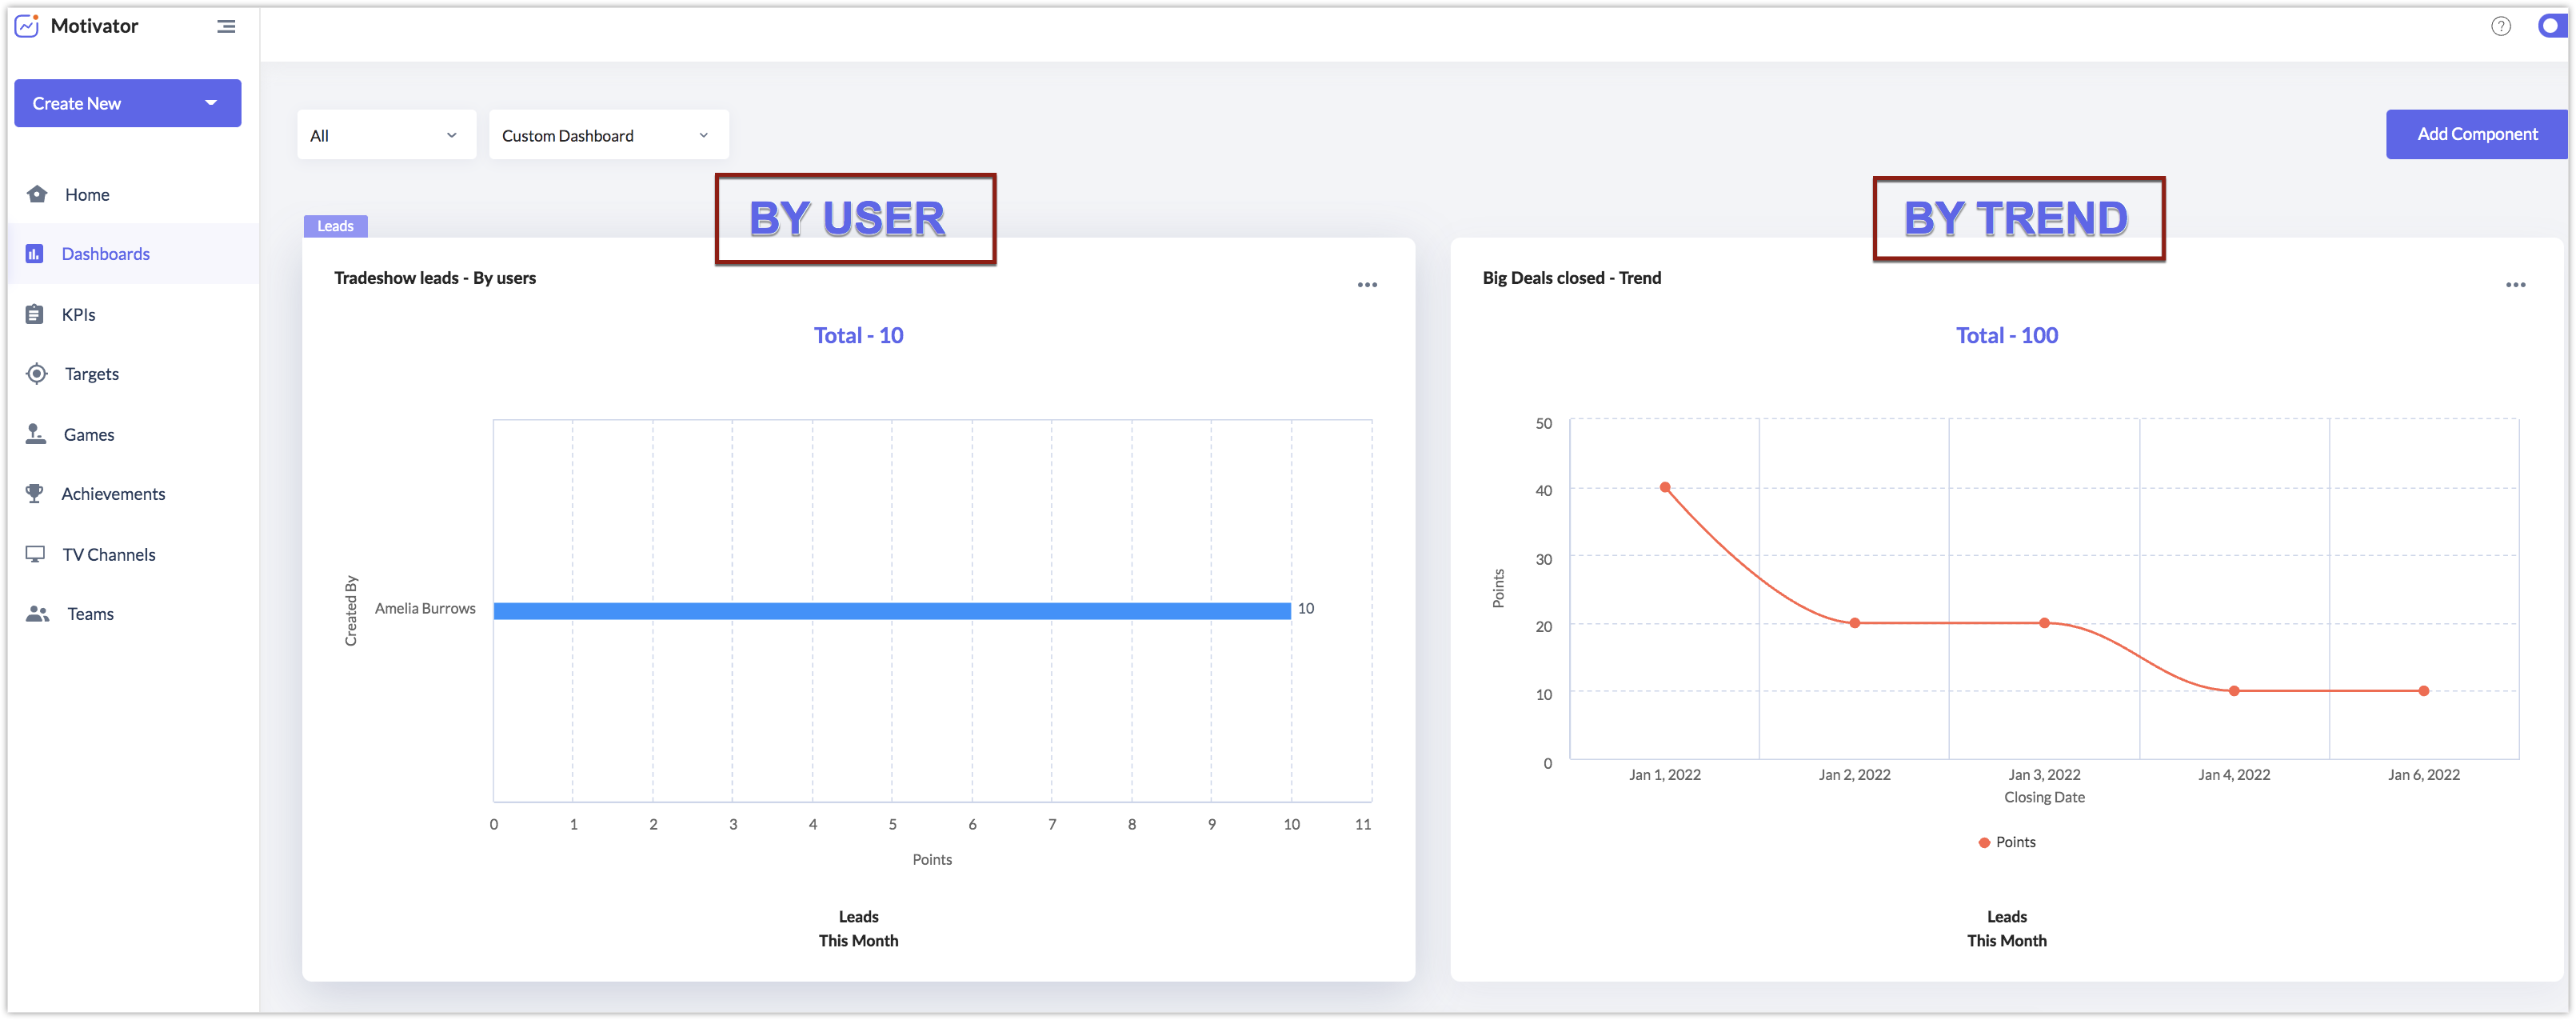Toggle the switch in top-right corner

point(2552,26)
